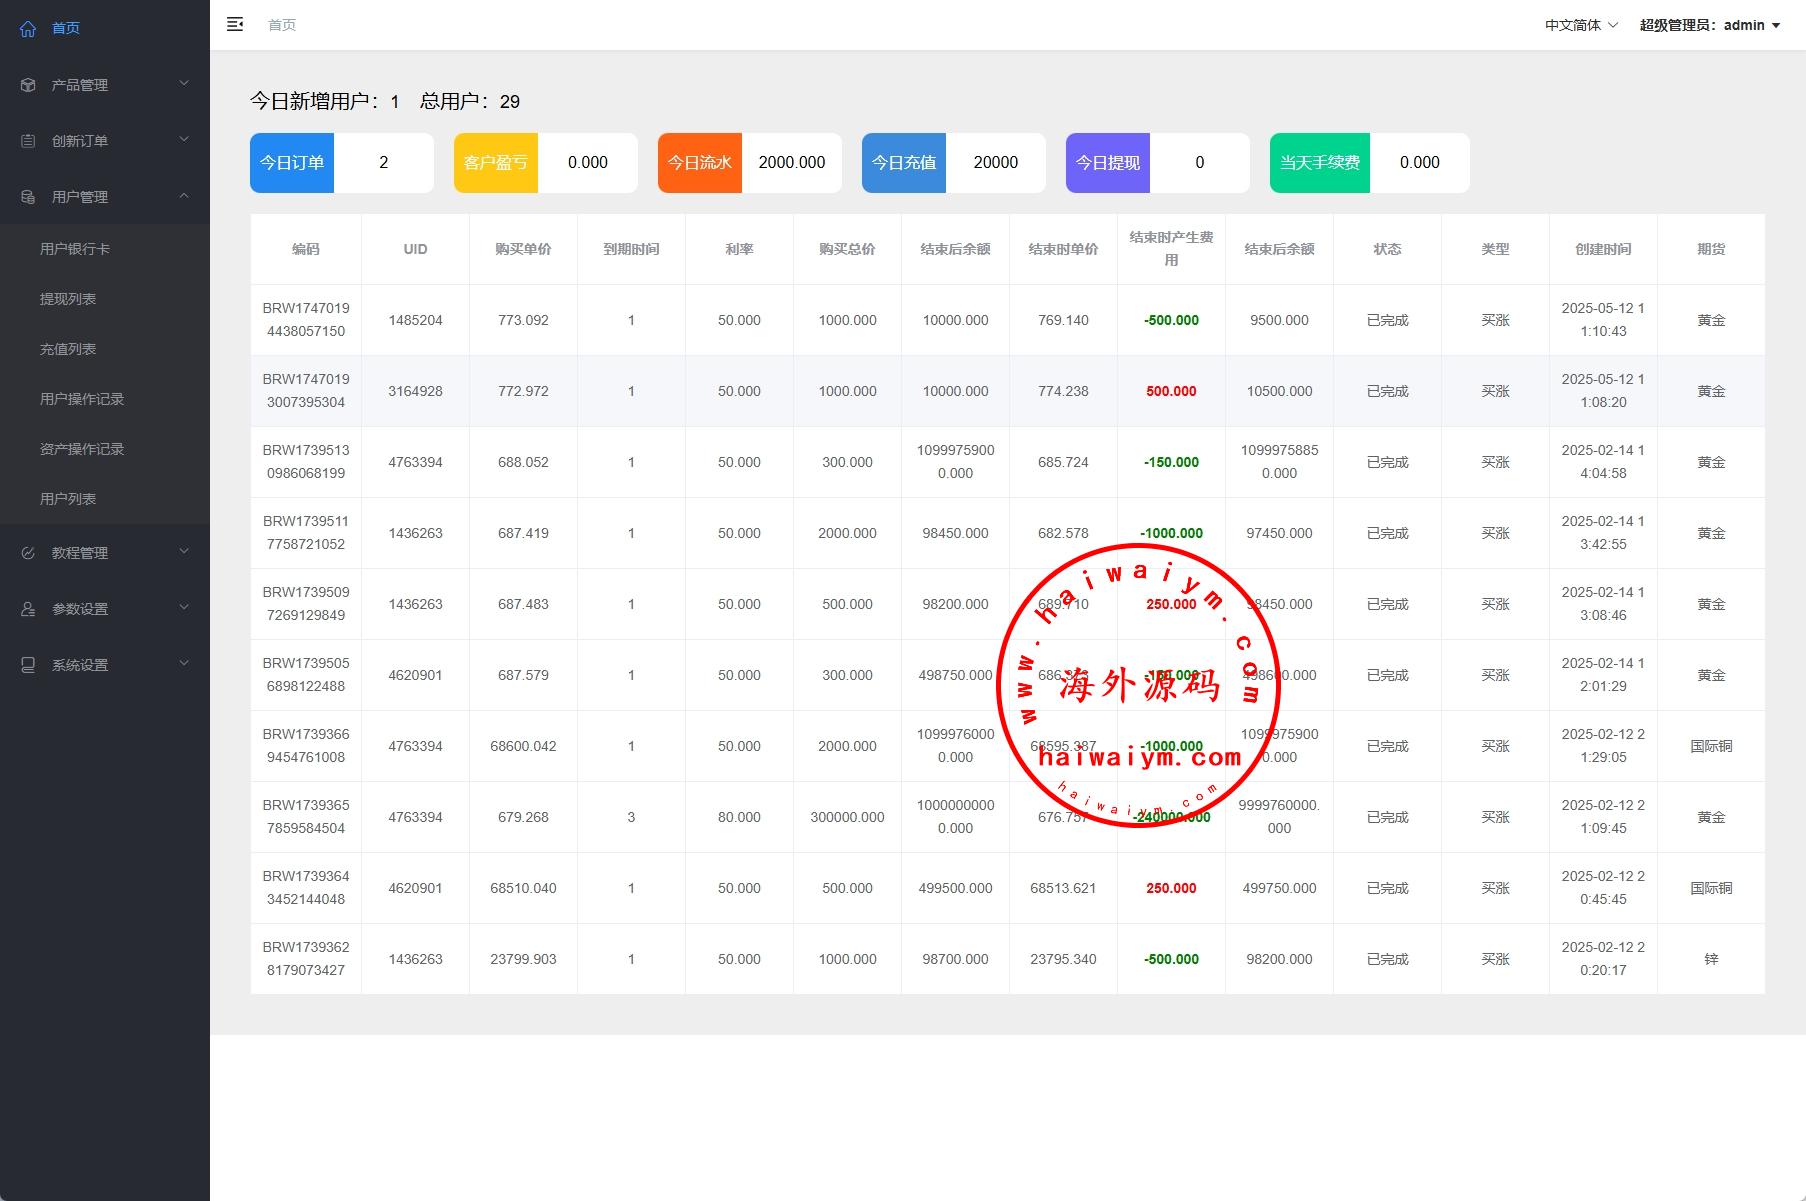
Task: Open the admin account dropdown
Action: [1709, 25]
